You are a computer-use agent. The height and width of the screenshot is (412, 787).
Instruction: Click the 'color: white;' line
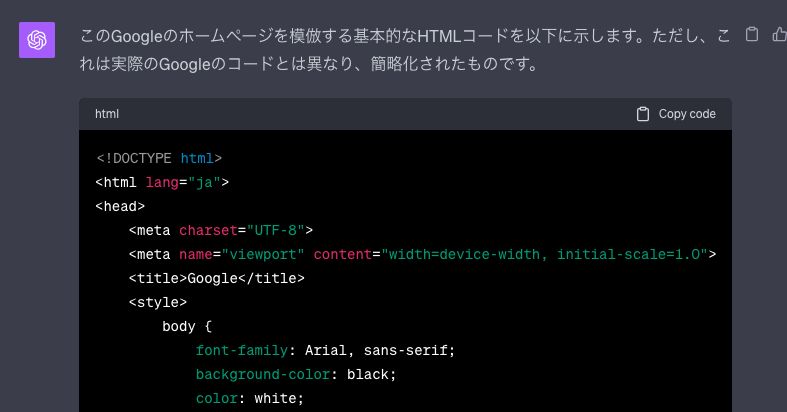250,398
